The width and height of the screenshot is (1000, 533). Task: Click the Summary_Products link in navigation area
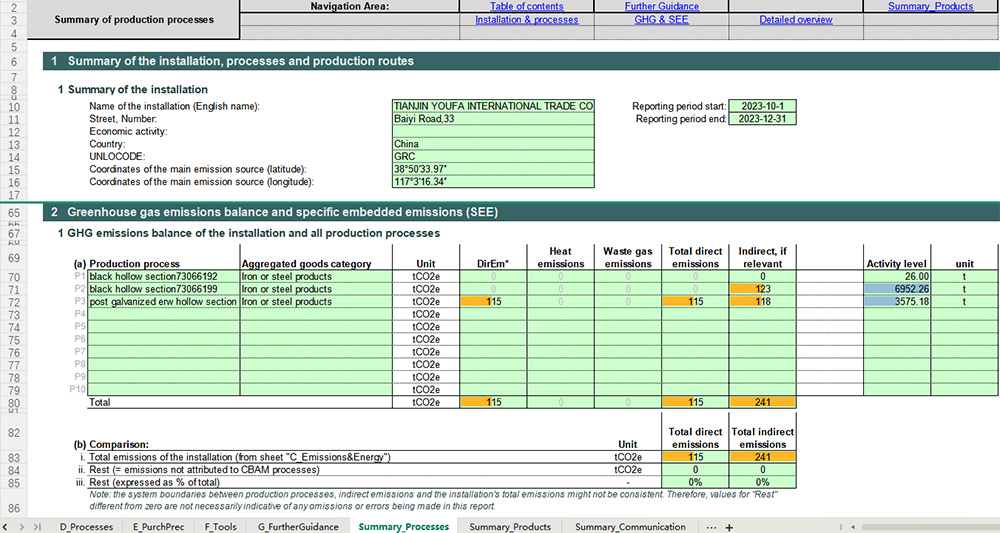[930, 7]
